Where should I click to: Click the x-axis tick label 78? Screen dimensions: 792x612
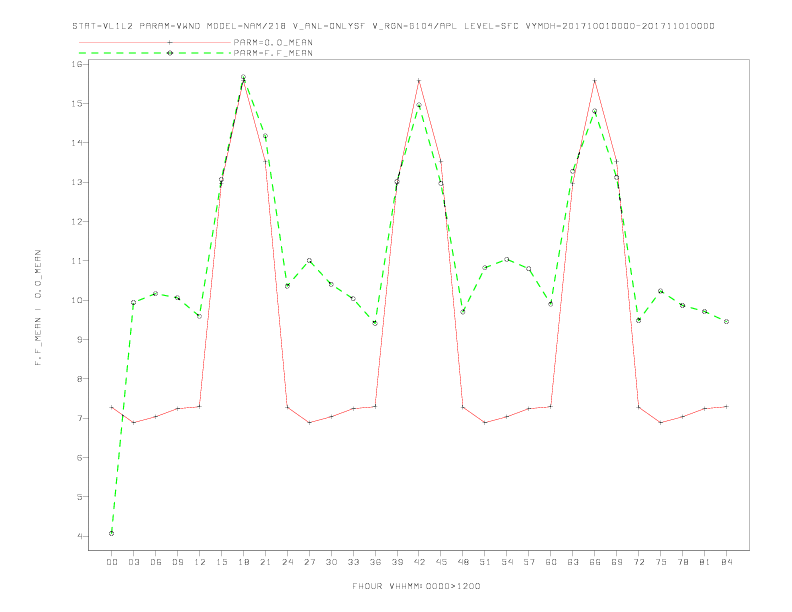pos(683,562)
